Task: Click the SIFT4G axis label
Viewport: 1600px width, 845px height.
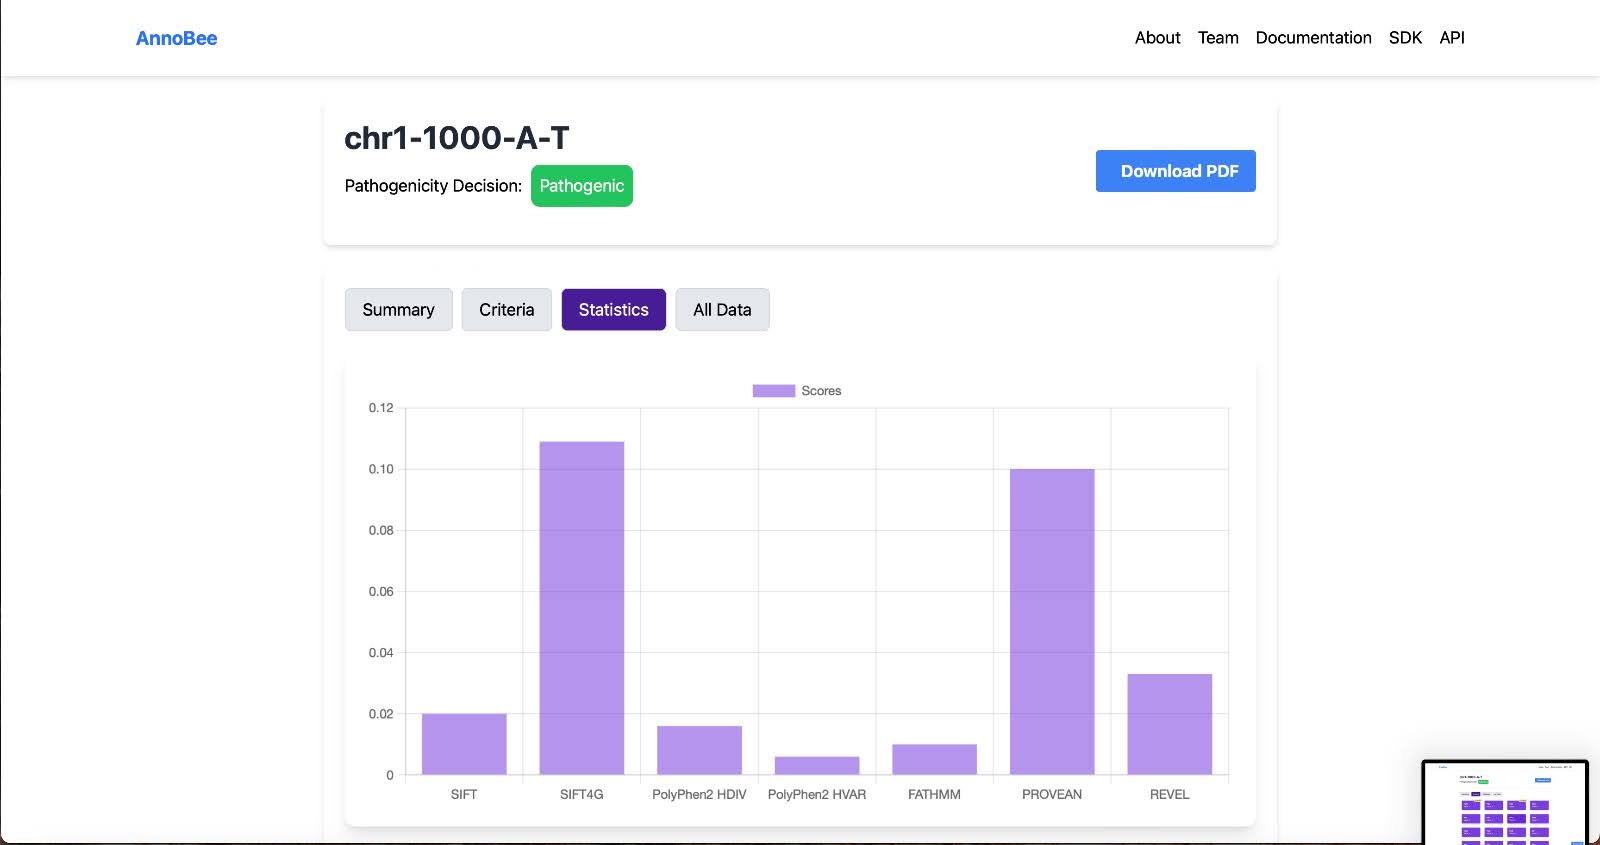Action: [x=582, y=794]
